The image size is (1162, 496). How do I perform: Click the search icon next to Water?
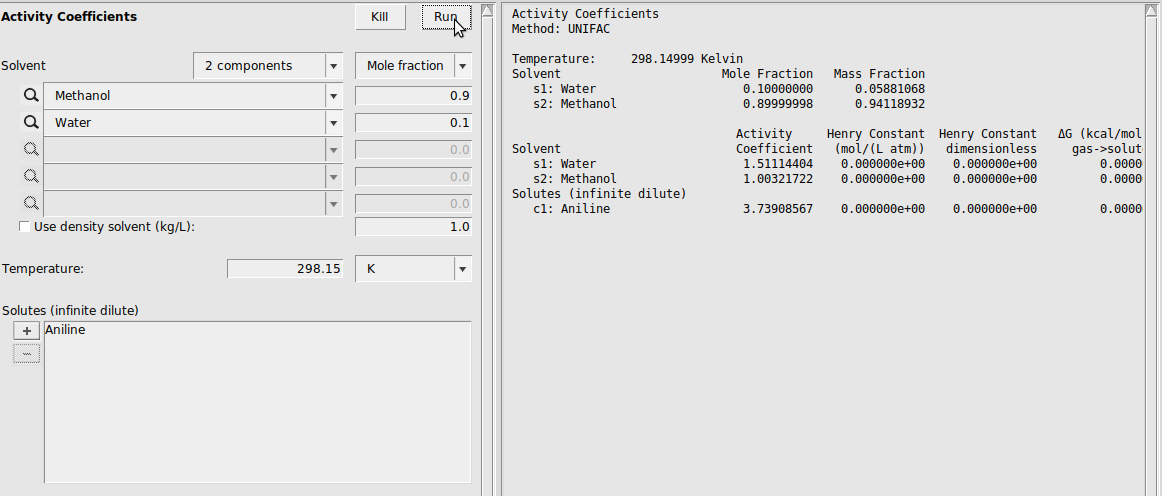(x=31, y=123)
